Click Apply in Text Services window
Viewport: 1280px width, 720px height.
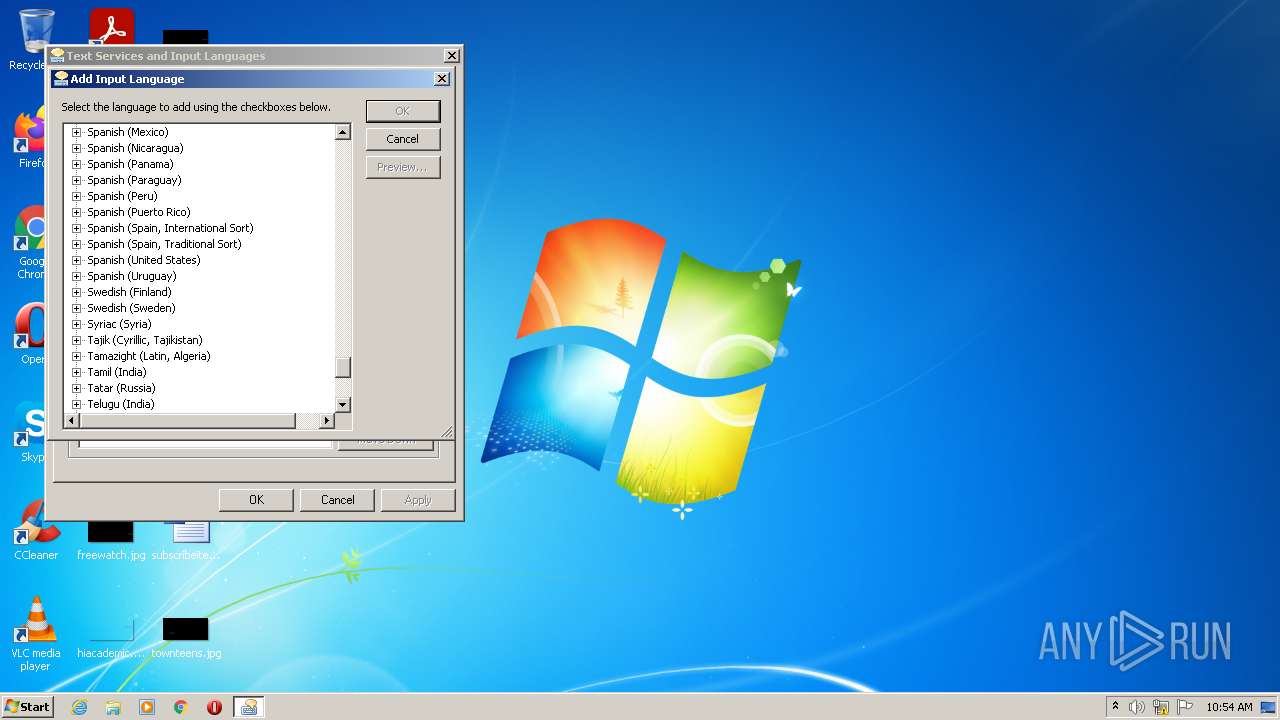pos(418,500)
